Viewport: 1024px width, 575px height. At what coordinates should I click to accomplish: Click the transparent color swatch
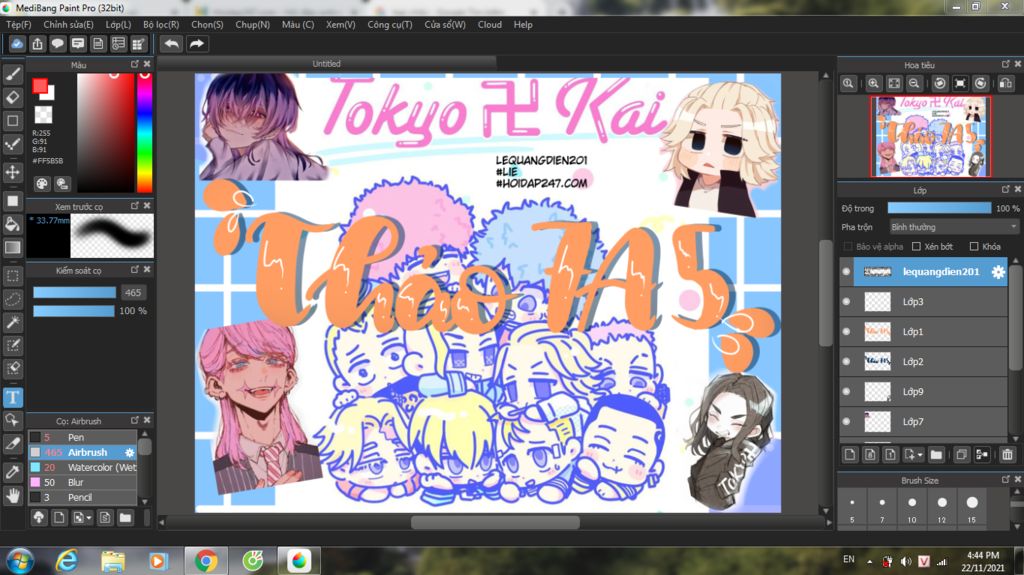tap(43, 114)
